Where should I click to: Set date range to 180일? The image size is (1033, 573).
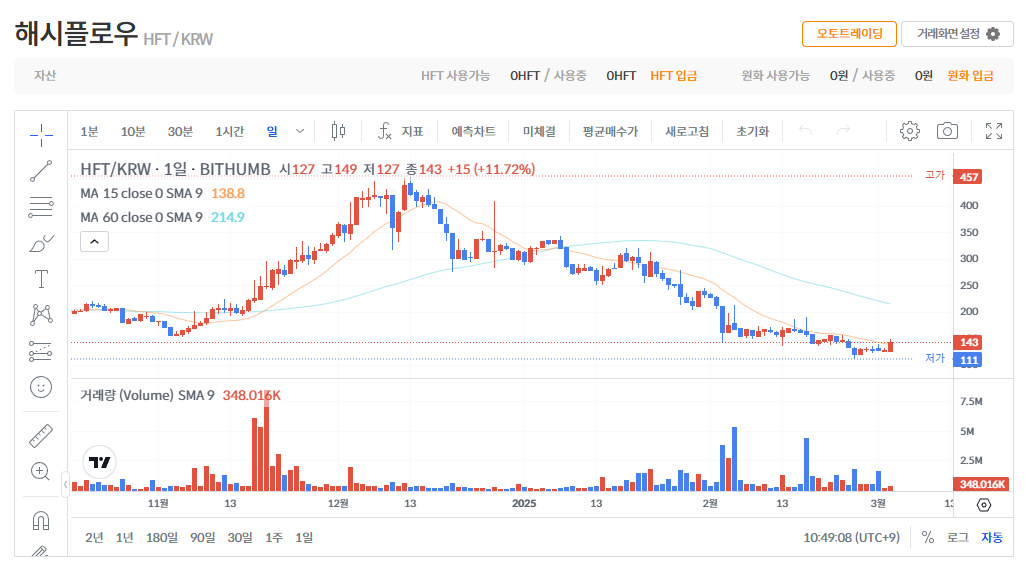[x=161, y=537]
